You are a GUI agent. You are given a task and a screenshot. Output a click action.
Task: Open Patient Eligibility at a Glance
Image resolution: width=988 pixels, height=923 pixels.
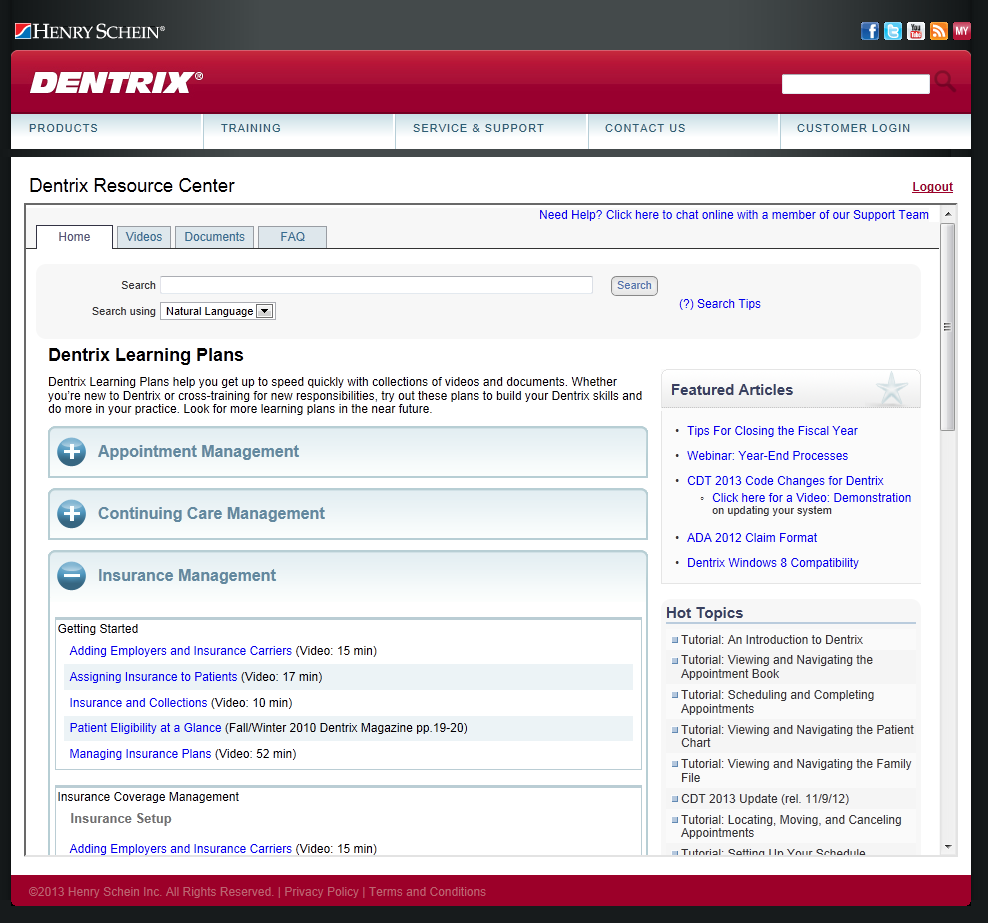146,728
